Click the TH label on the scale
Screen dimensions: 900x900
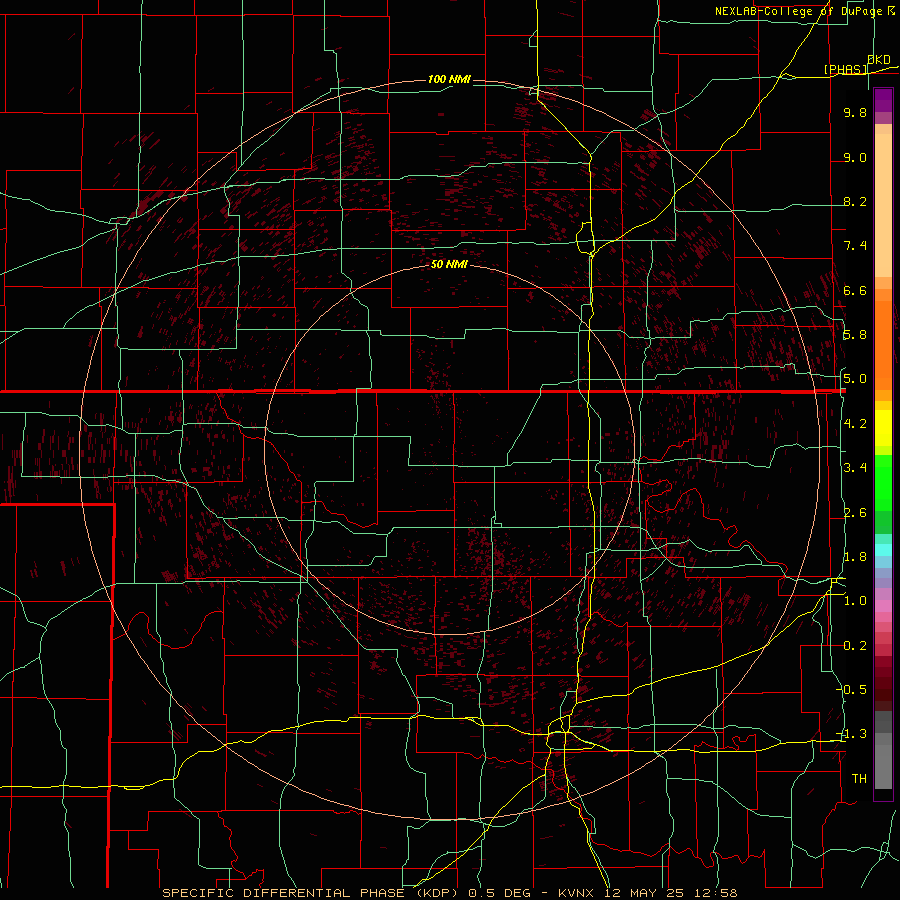click(859, 779)
